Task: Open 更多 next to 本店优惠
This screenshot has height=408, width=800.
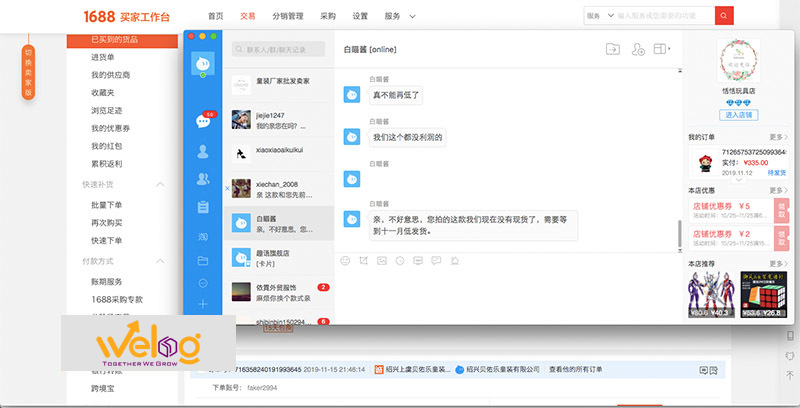Action: pos(779,190)
